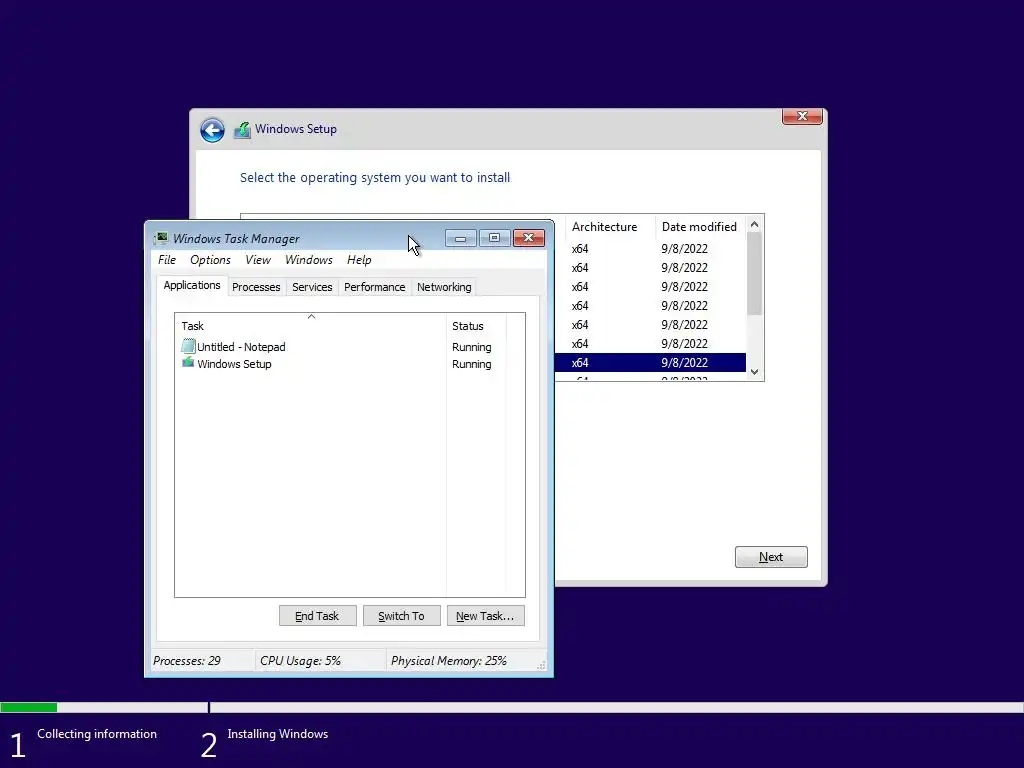
Task: Click 'Physical Memory: 25%' in status bar
Action: pos(449,661)
